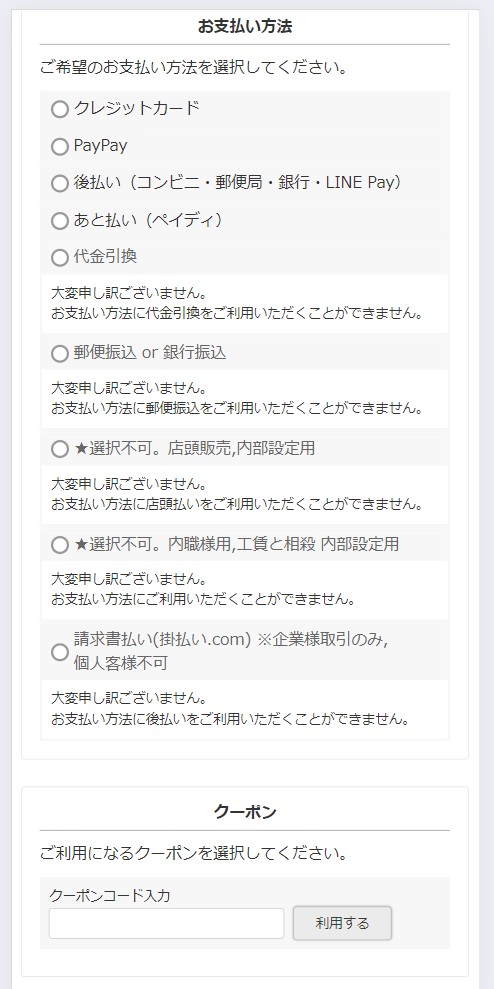Select the クレジットカード radio button
Image resolution: width=494 pixels, height=989 pixels.
point(59,109)
